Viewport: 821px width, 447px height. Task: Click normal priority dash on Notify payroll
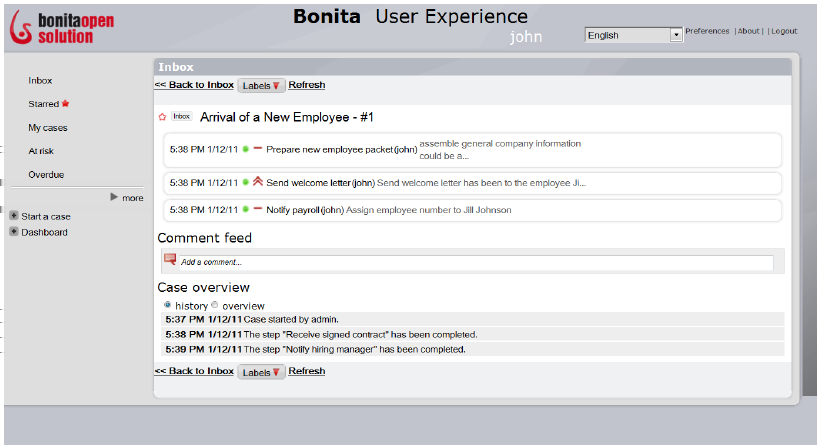258,209
